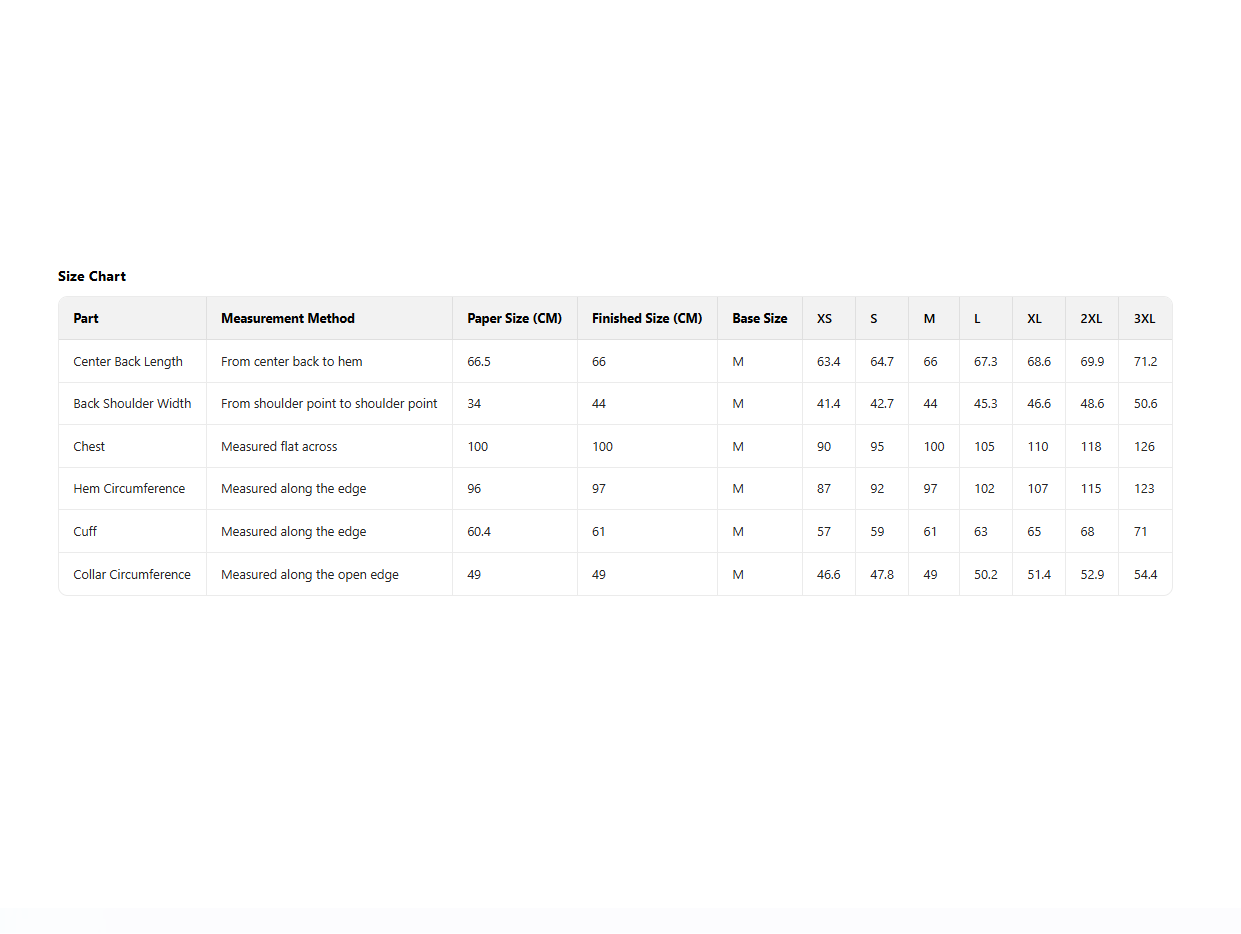Click 'From center back to hem' cell
The image size is (1241, 934).
click(292, 361)
